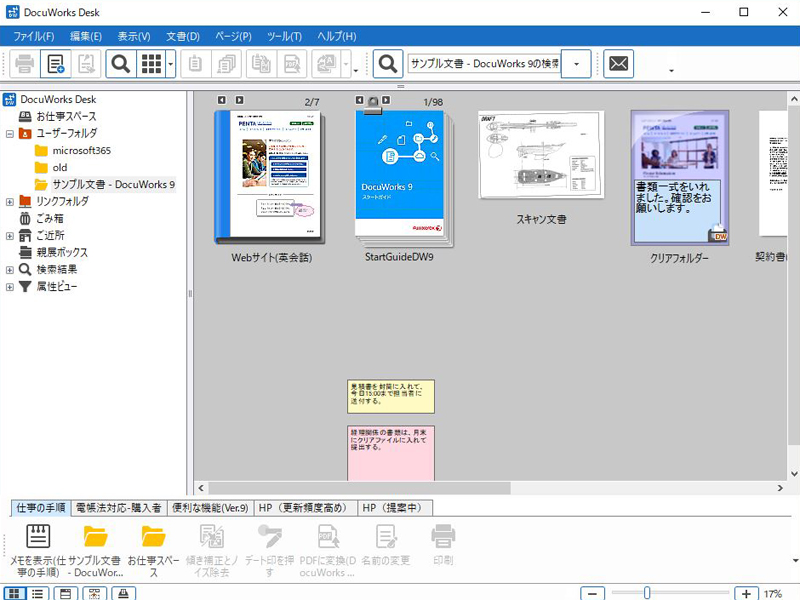
Task: Open the 文書(D) menu
Action: (x=183, y=36)
